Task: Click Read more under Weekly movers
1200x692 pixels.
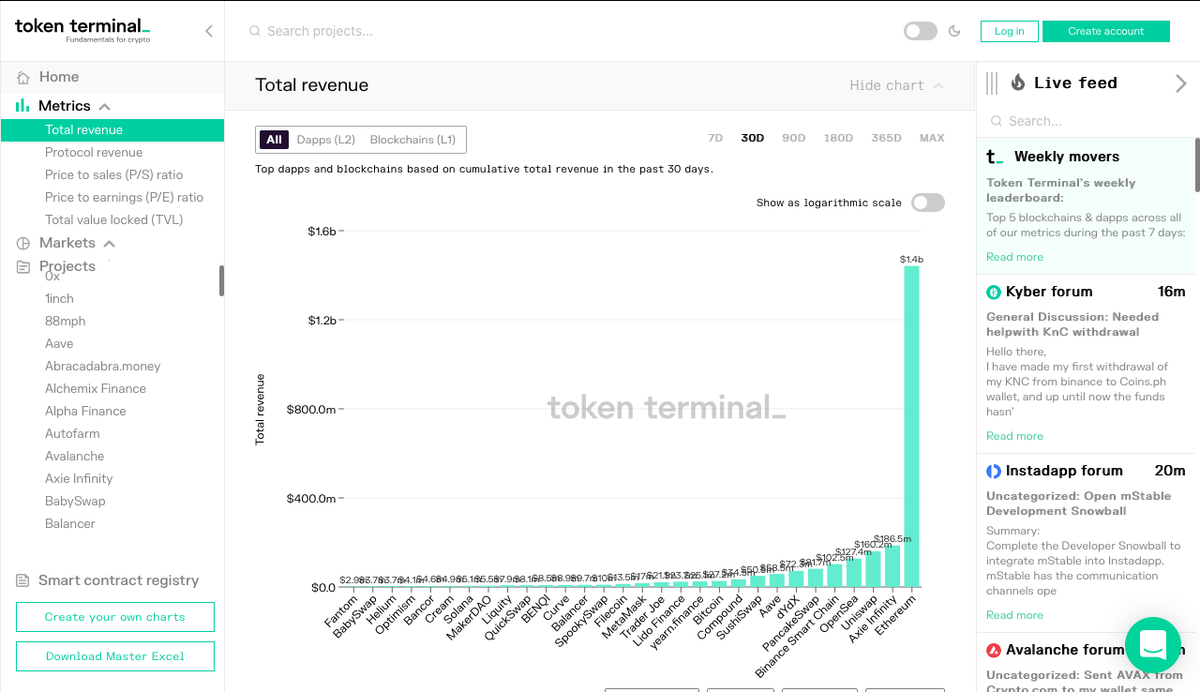Action: coord(1014,258)
